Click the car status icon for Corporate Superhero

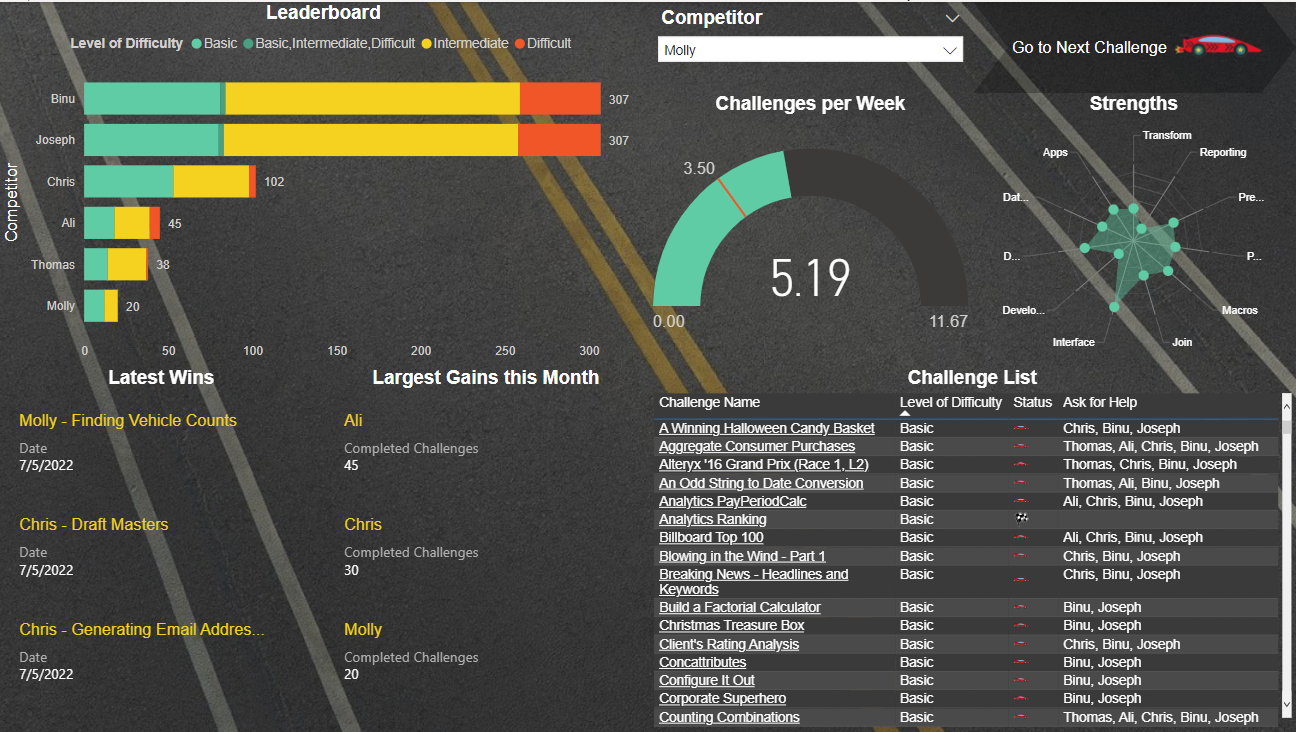pyautogui.click(x=1022, y=698)
